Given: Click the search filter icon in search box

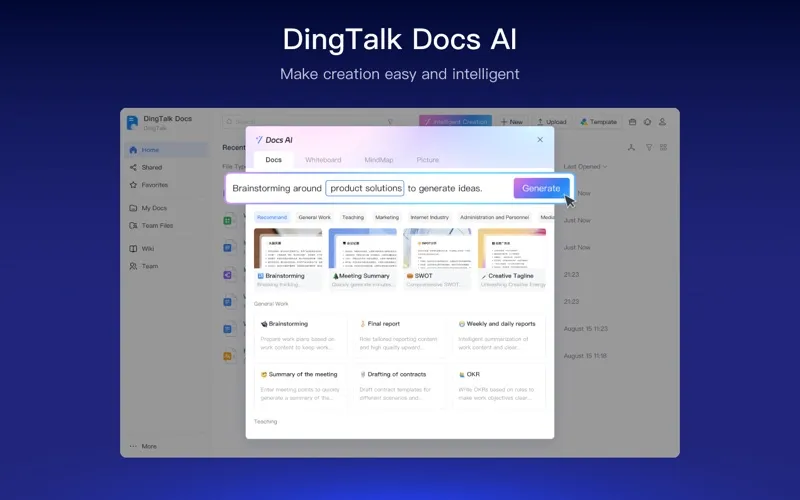Looking at the screenshot, I should [390, 122].
